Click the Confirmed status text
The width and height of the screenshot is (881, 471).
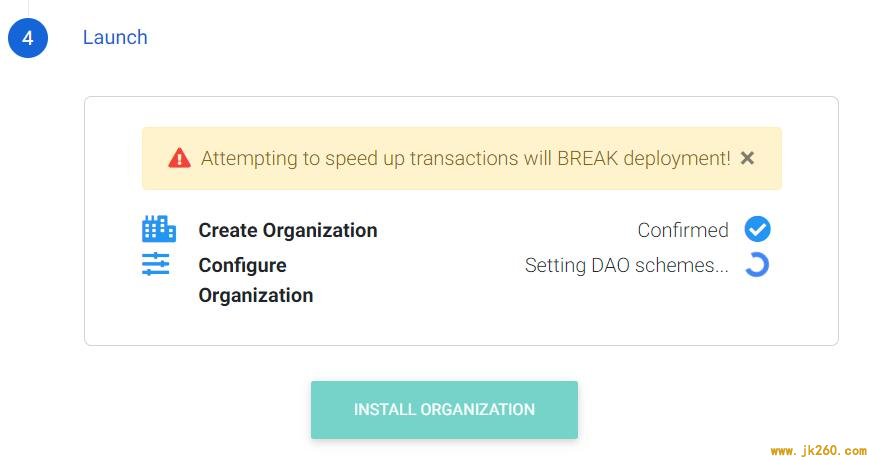(x=683, y=230)
